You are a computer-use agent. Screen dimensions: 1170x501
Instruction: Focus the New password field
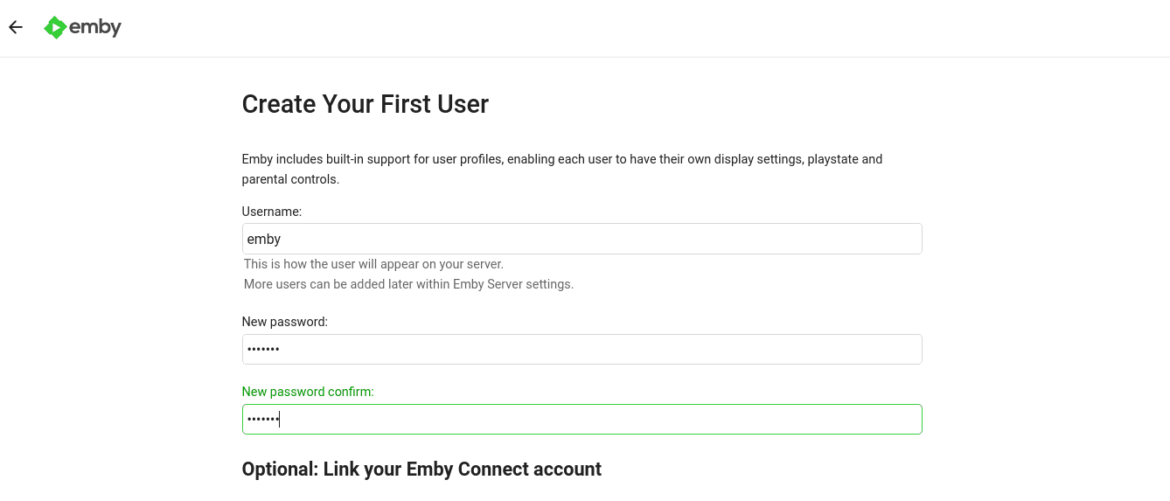(x=582, y=349)
